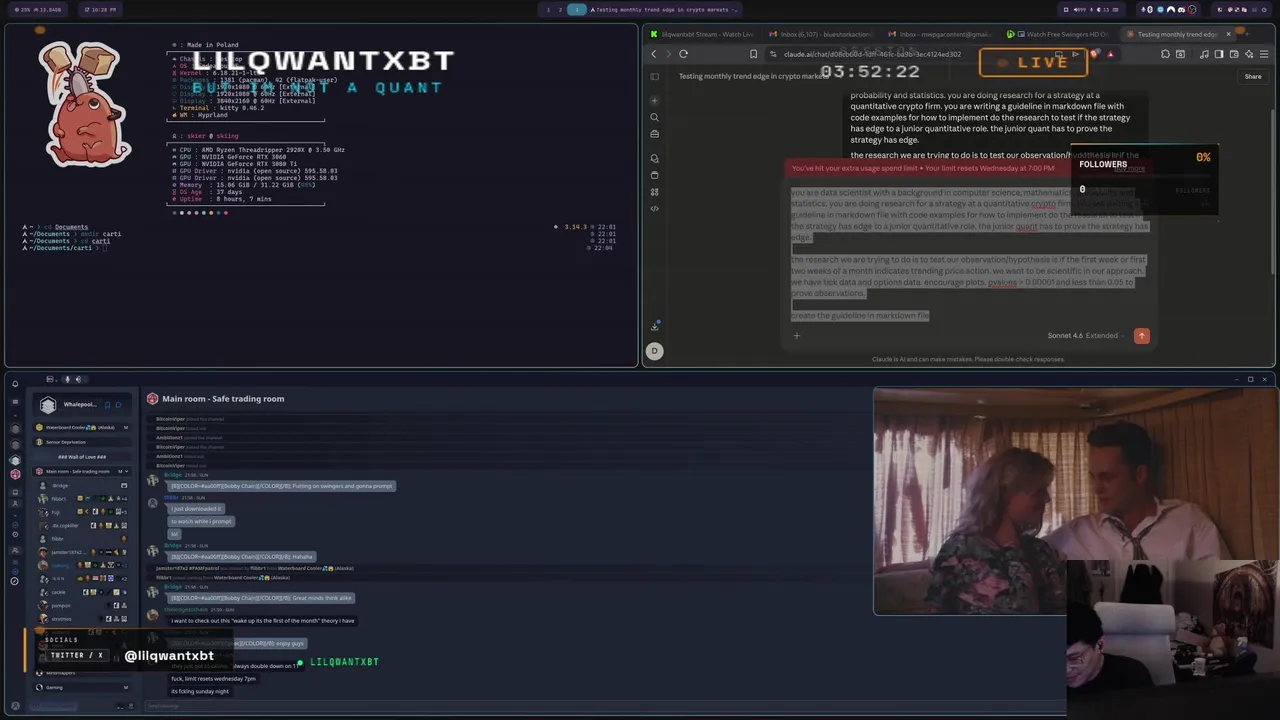1280x720 pixels.
Task: Open Sonnet 4.6 Extended model selector
Action: point(1085,336)
